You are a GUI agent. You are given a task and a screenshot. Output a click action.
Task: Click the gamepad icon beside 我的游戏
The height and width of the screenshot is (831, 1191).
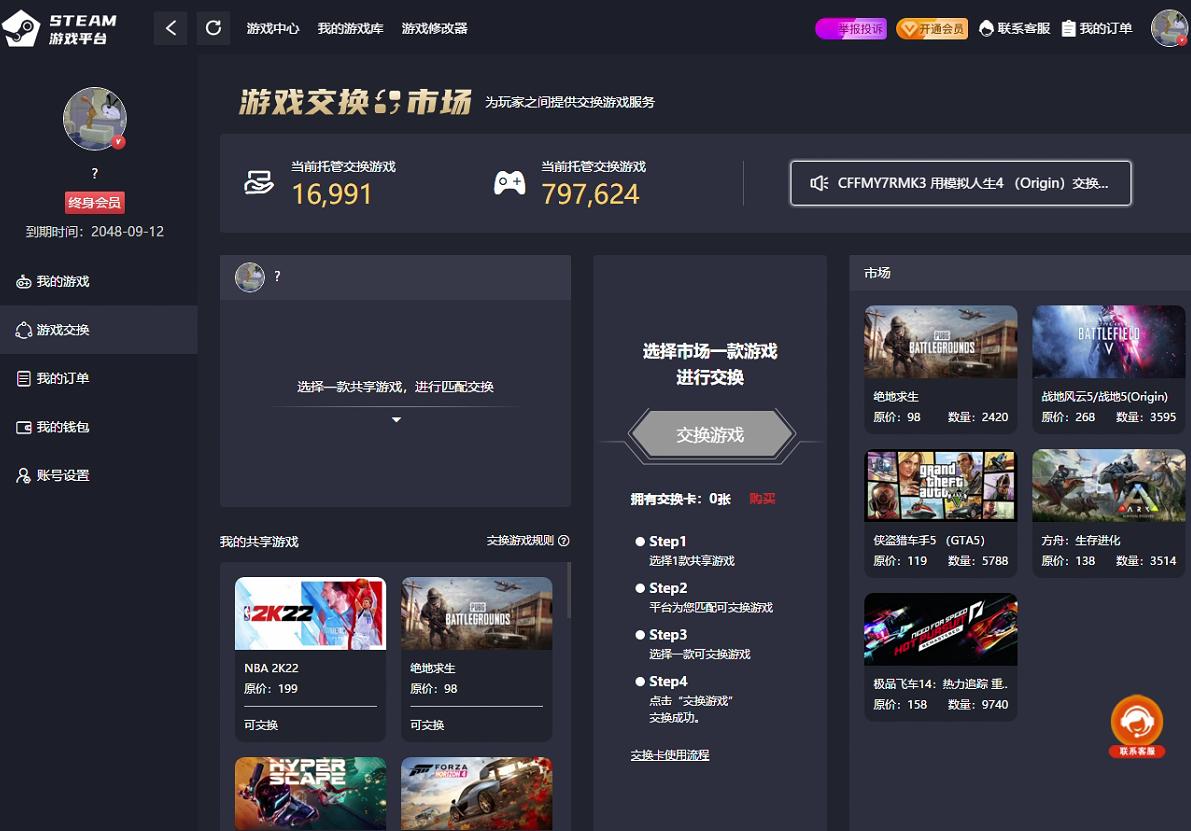(x=24, y=282)
